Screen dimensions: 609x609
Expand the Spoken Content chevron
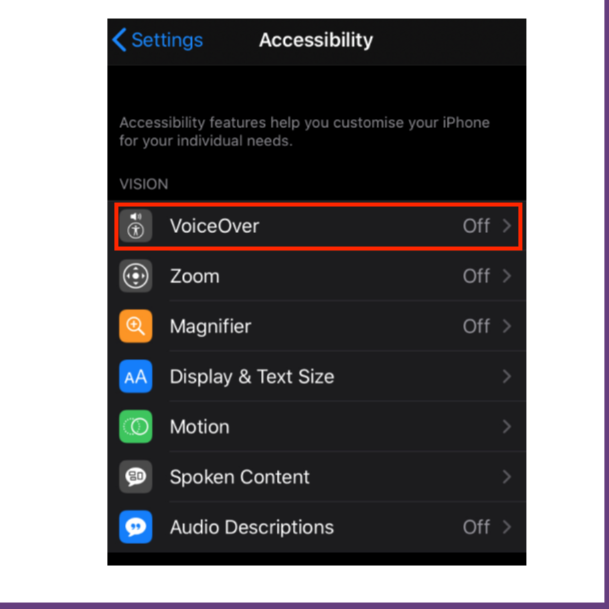click(x=506, y=477)
